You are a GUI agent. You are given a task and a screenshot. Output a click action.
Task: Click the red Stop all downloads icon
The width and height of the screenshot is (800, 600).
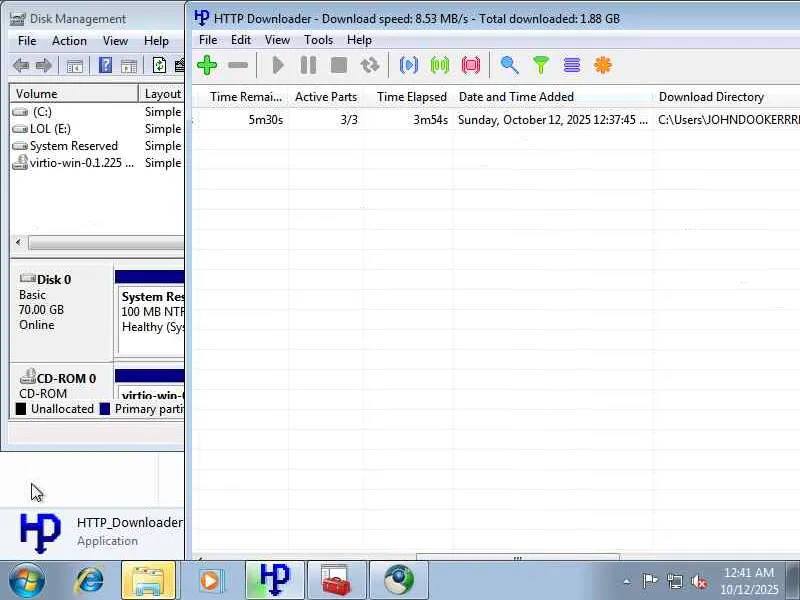coord(470,65)
